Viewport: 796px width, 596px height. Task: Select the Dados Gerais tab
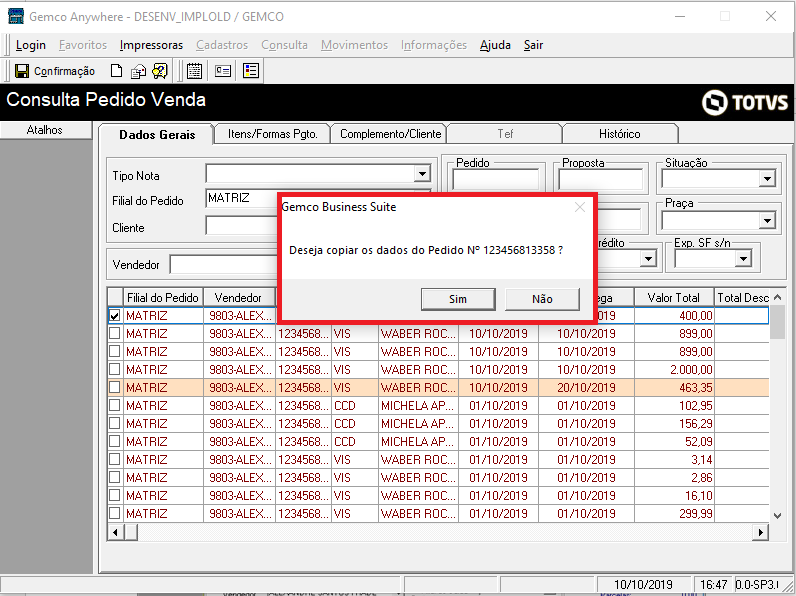(x=157, y=135)
